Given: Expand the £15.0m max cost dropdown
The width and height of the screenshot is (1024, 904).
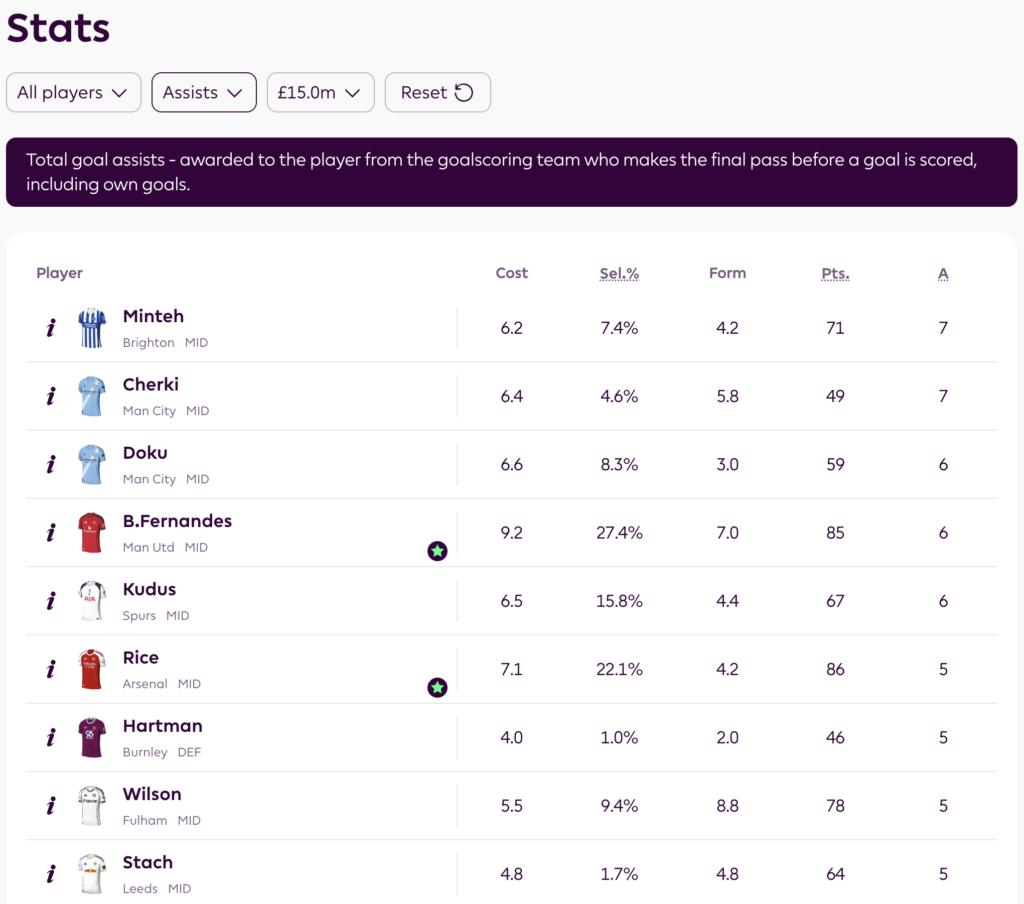Looking at the screenshot, I should (x=320, y=93).
